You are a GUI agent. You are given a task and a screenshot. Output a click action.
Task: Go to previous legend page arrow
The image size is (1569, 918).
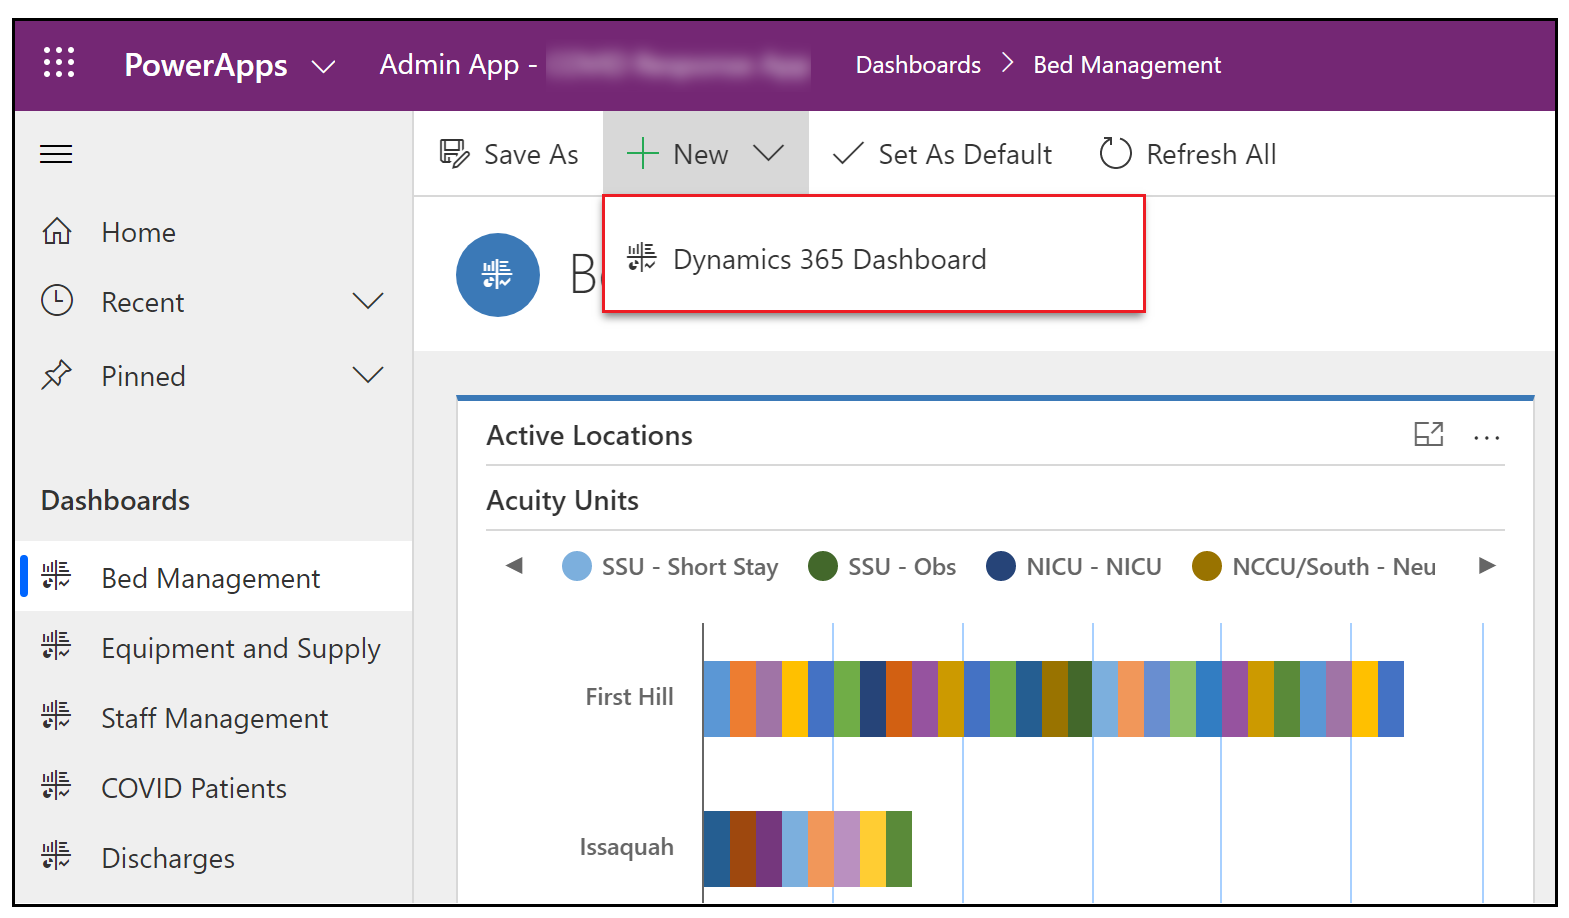[515, 566]
